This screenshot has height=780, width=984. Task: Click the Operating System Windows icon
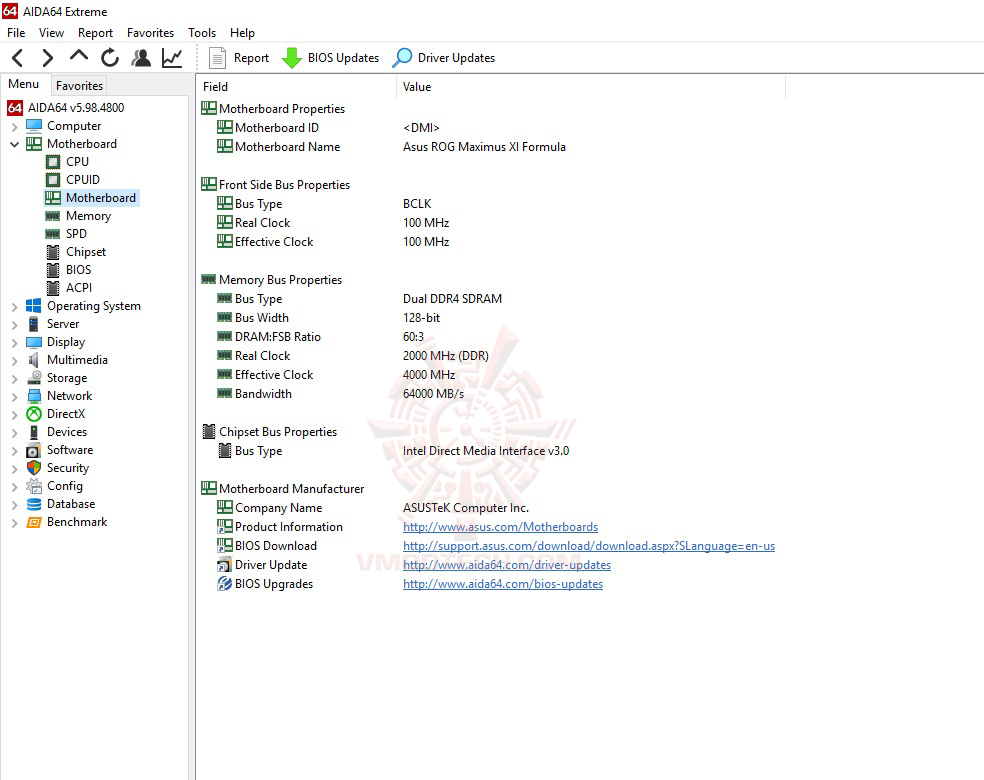[34, 306]
